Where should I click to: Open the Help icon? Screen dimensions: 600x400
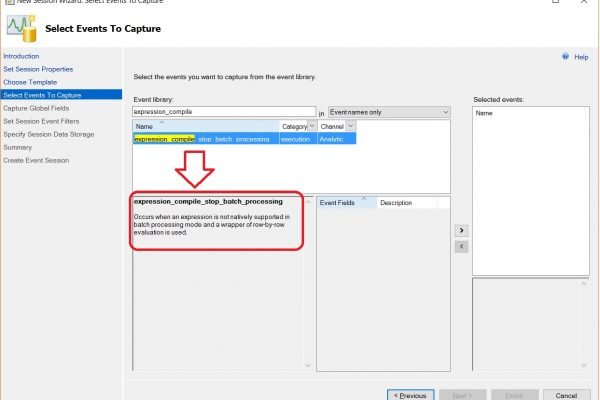tap(565, 57)
